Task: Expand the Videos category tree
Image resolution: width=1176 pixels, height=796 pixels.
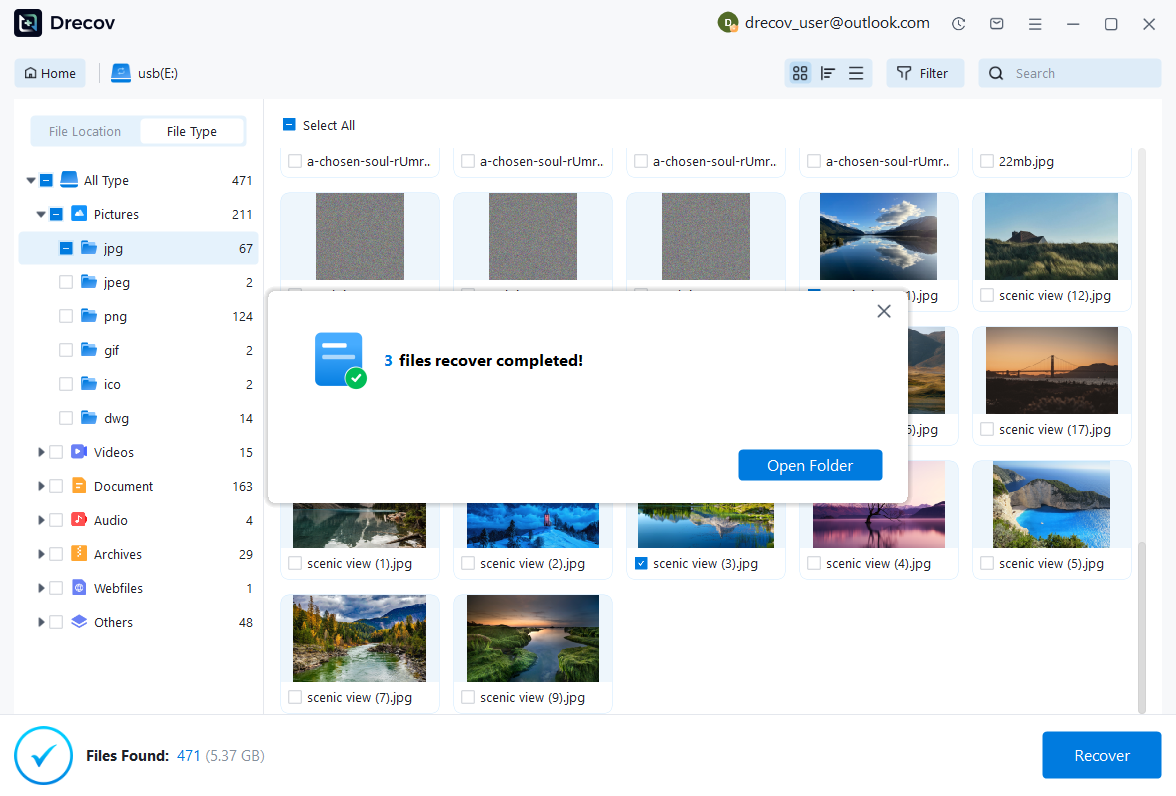Action: click(41, 452)
